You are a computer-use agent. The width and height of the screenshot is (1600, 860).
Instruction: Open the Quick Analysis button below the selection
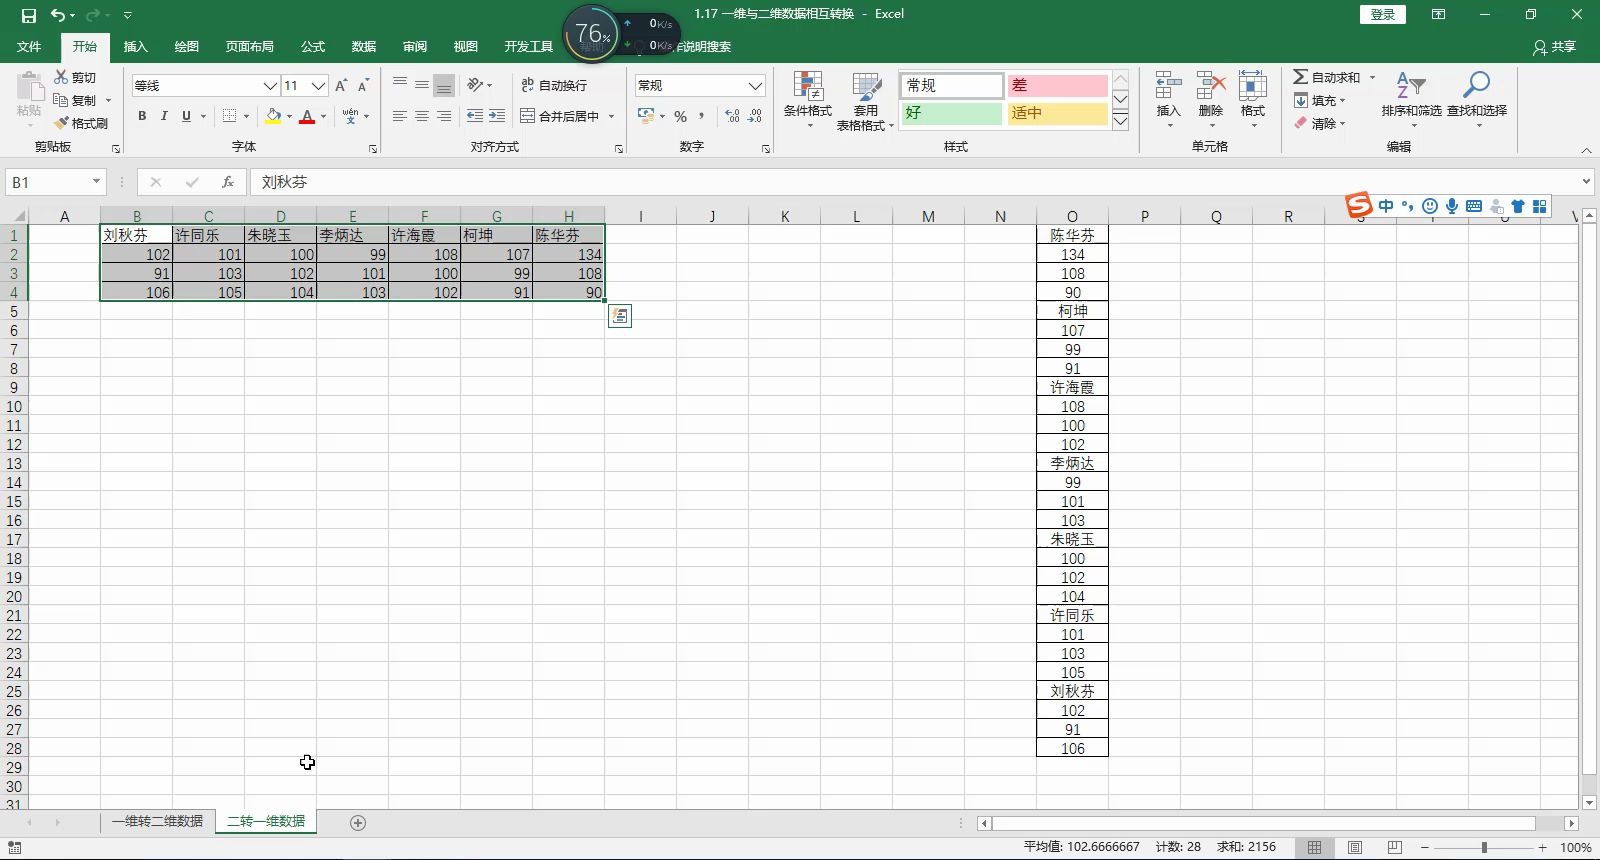click(x=620, y=316)
